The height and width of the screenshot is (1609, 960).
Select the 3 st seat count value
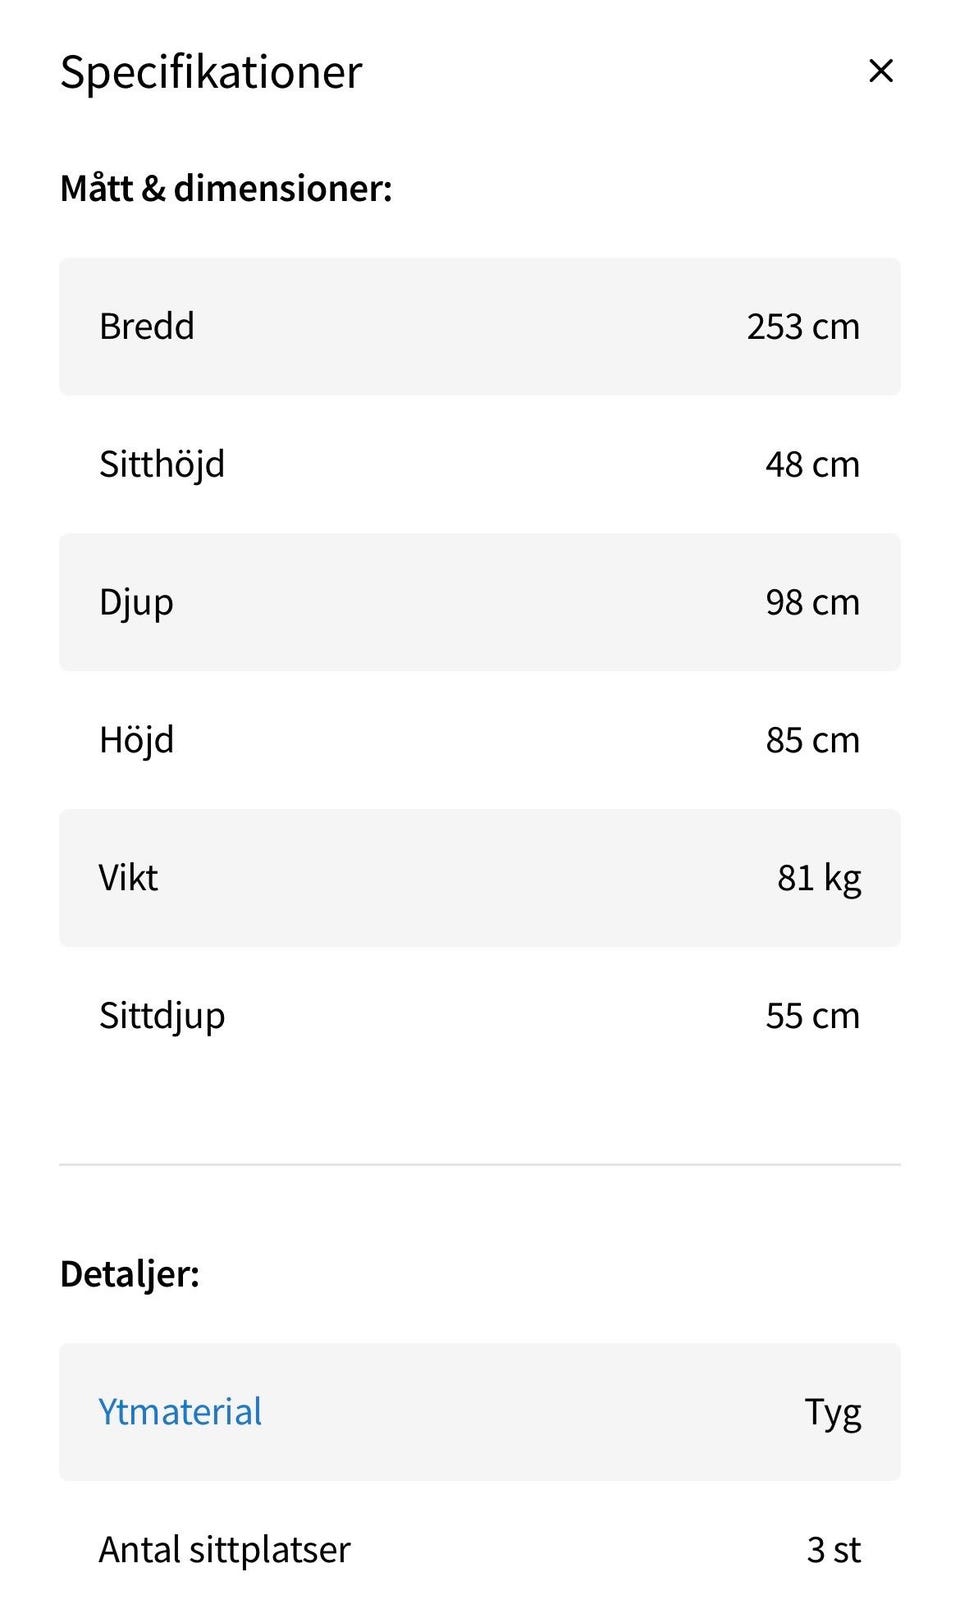pyautogui.click(x=833, y=1549)
